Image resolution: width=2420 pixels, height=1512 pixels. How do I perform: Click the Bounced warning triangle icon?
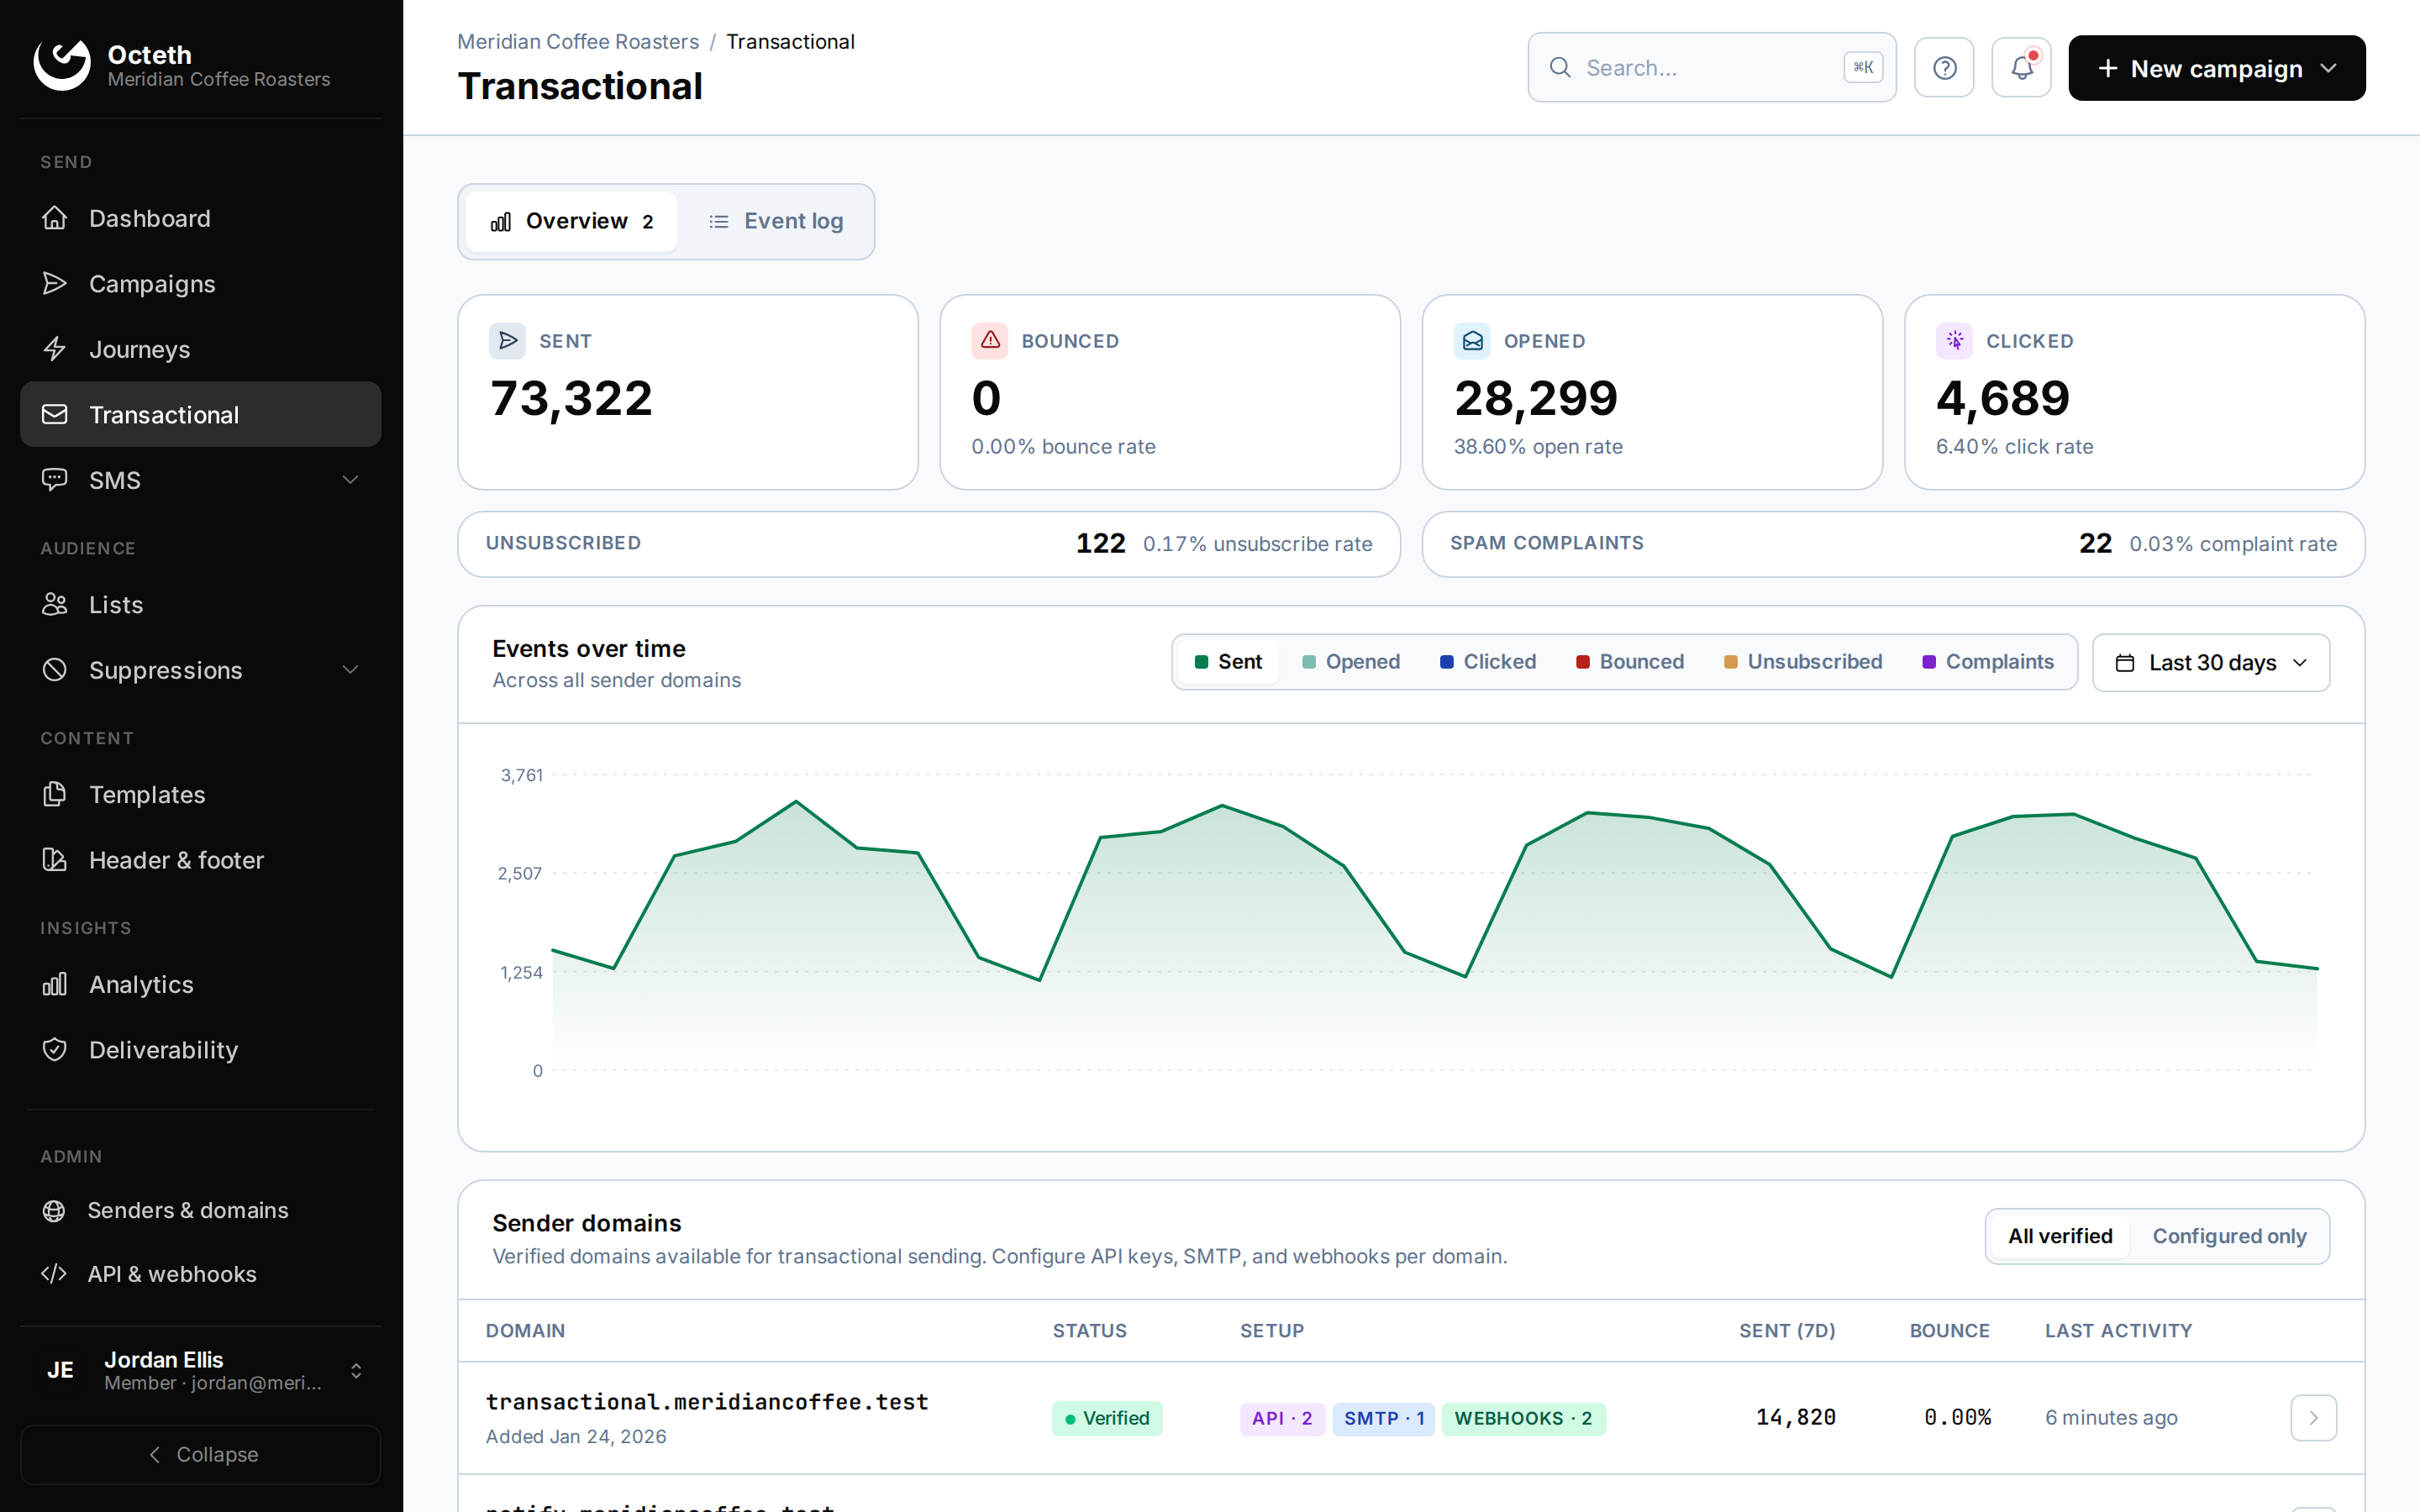990,341
